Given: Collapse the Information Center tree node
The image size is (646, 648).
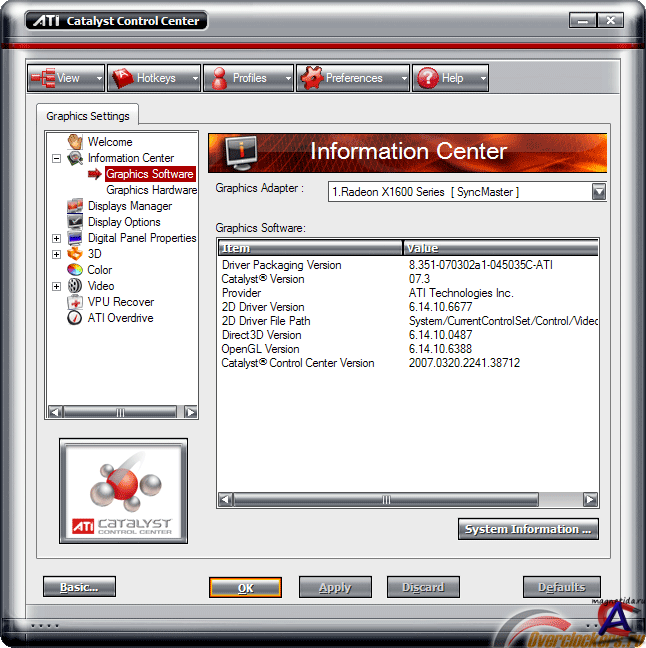Looking at the screenshot, I should point(57,158).
